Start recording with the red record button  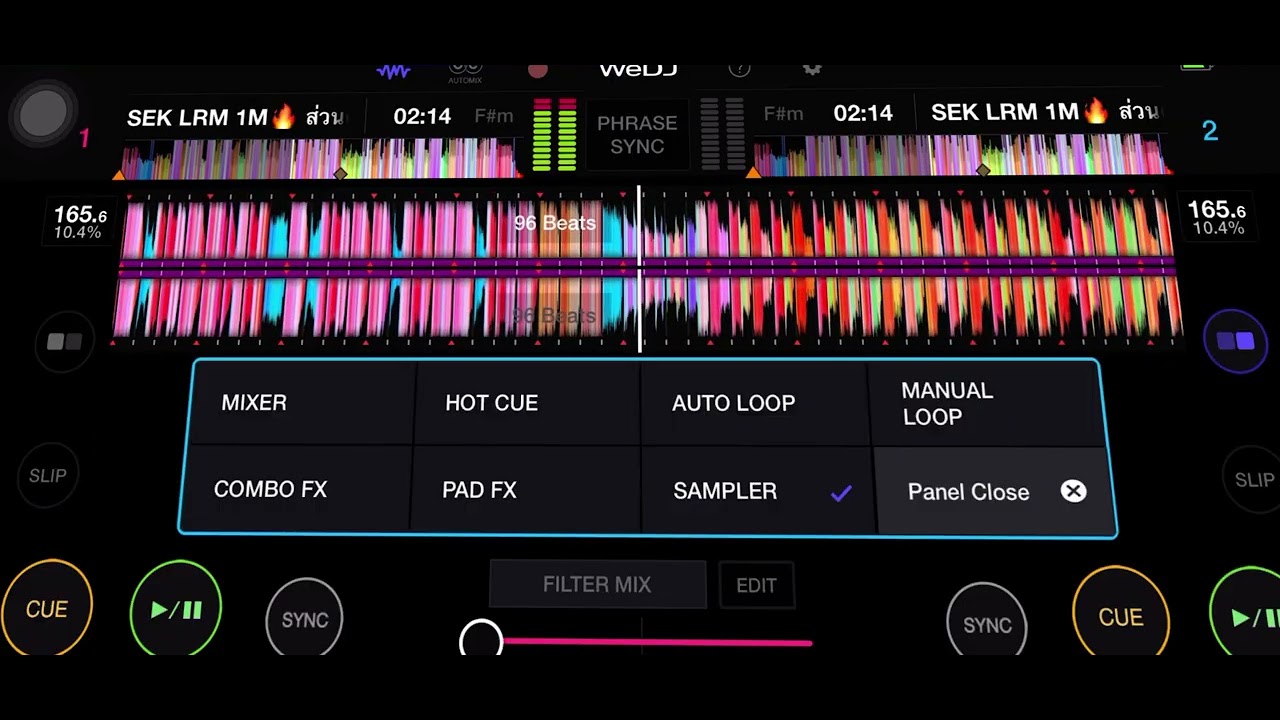(538, 70)
